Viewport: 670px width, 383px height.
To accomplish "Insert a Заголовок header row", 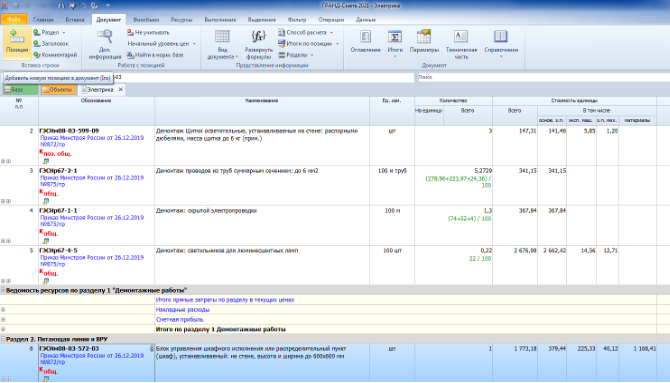I will 51,44.
